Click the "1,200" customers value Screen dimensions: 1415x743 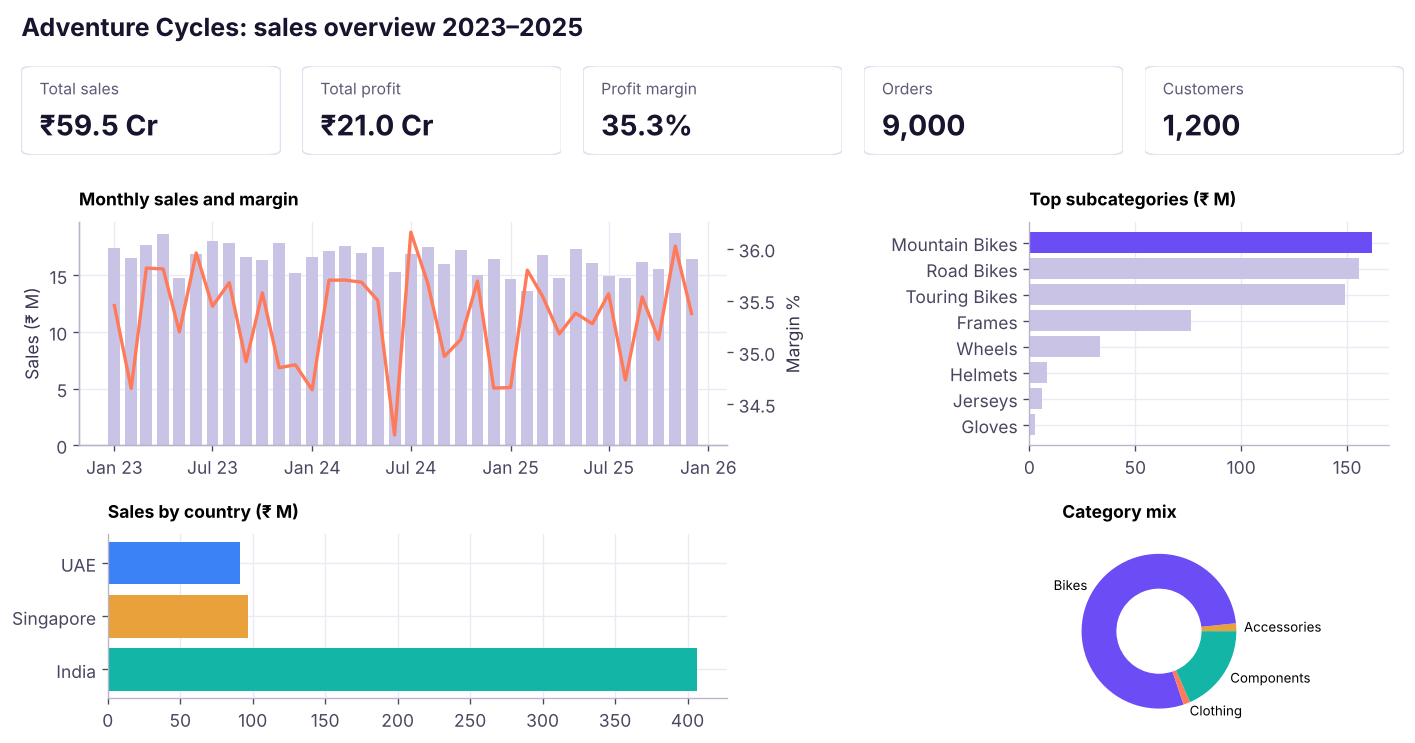tap(1201, 125)
